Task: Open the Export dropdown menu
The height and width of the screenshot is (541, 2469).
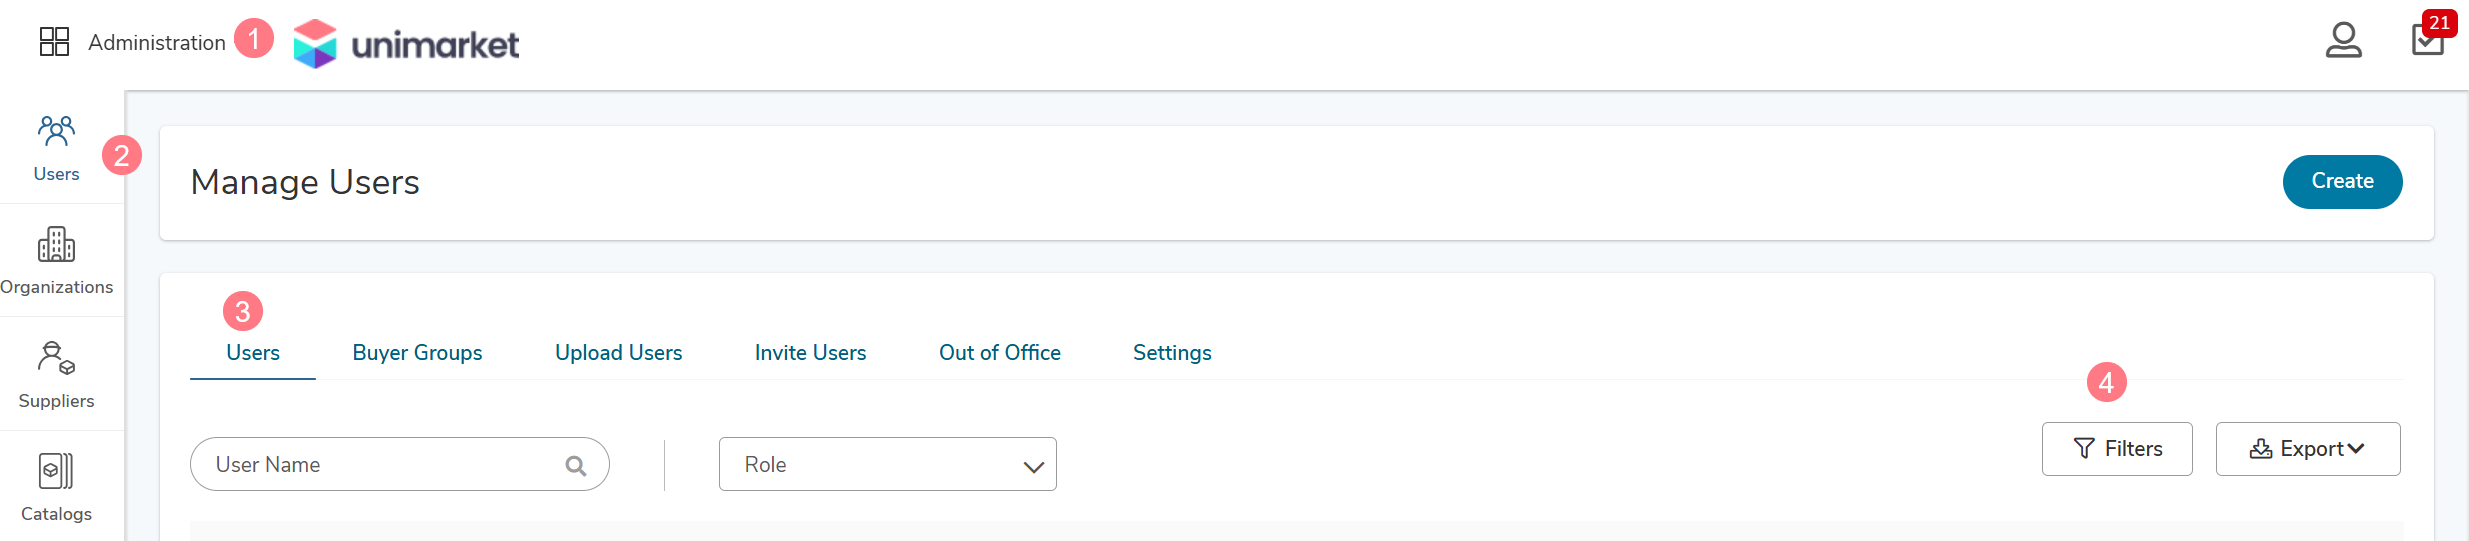Action: (x=2307, y=449)
